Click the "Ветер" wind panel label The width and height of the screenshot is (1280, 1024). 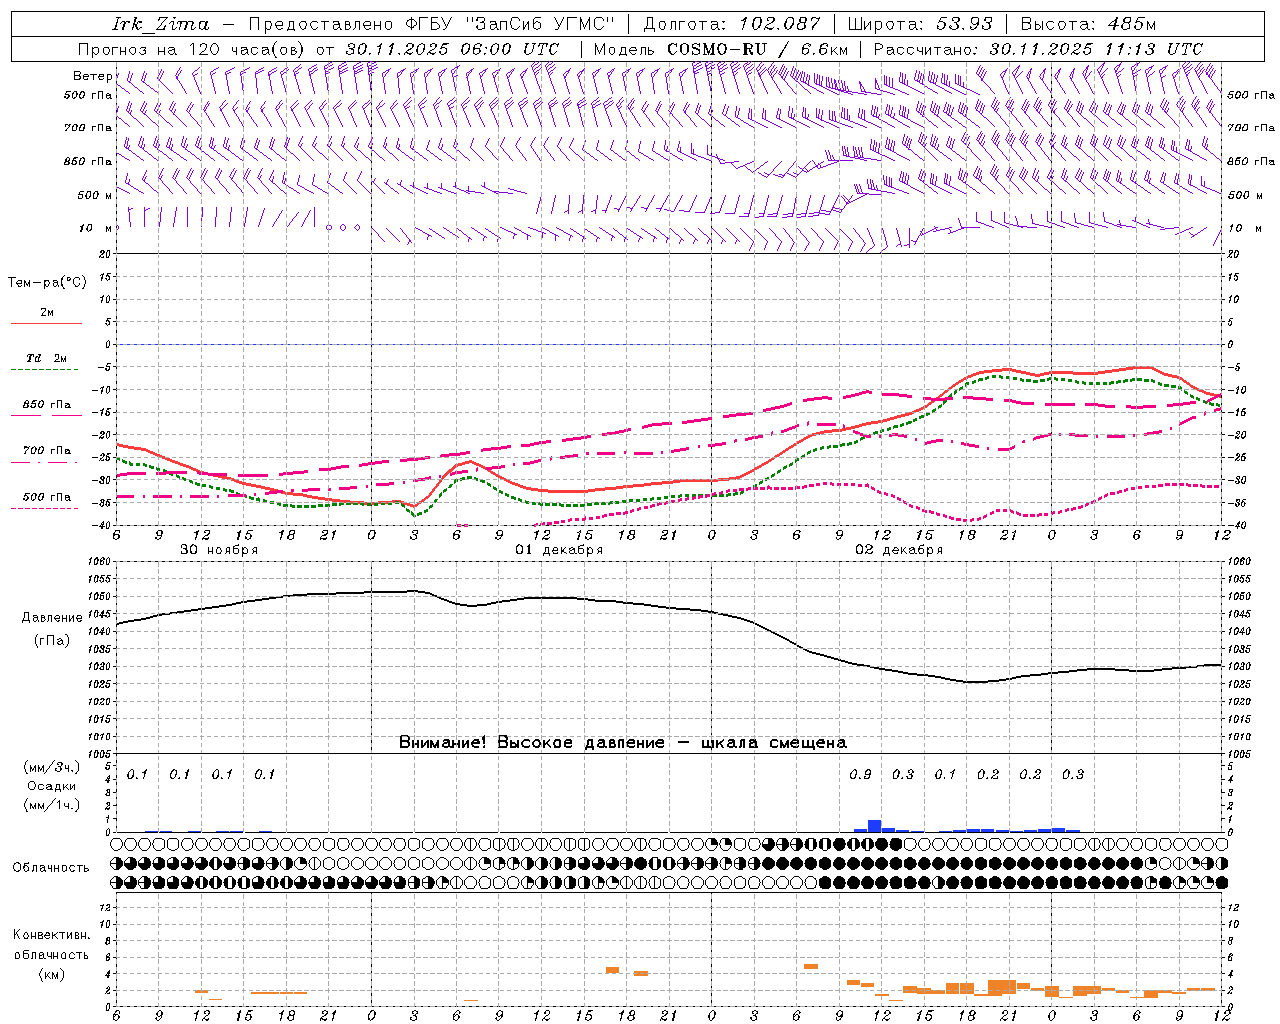92,76
